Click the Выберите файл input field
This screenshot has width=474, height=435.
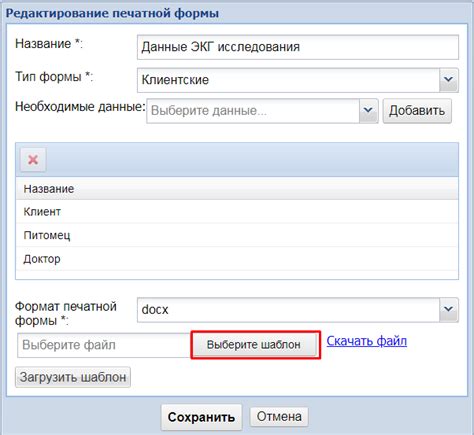point(104,345)
